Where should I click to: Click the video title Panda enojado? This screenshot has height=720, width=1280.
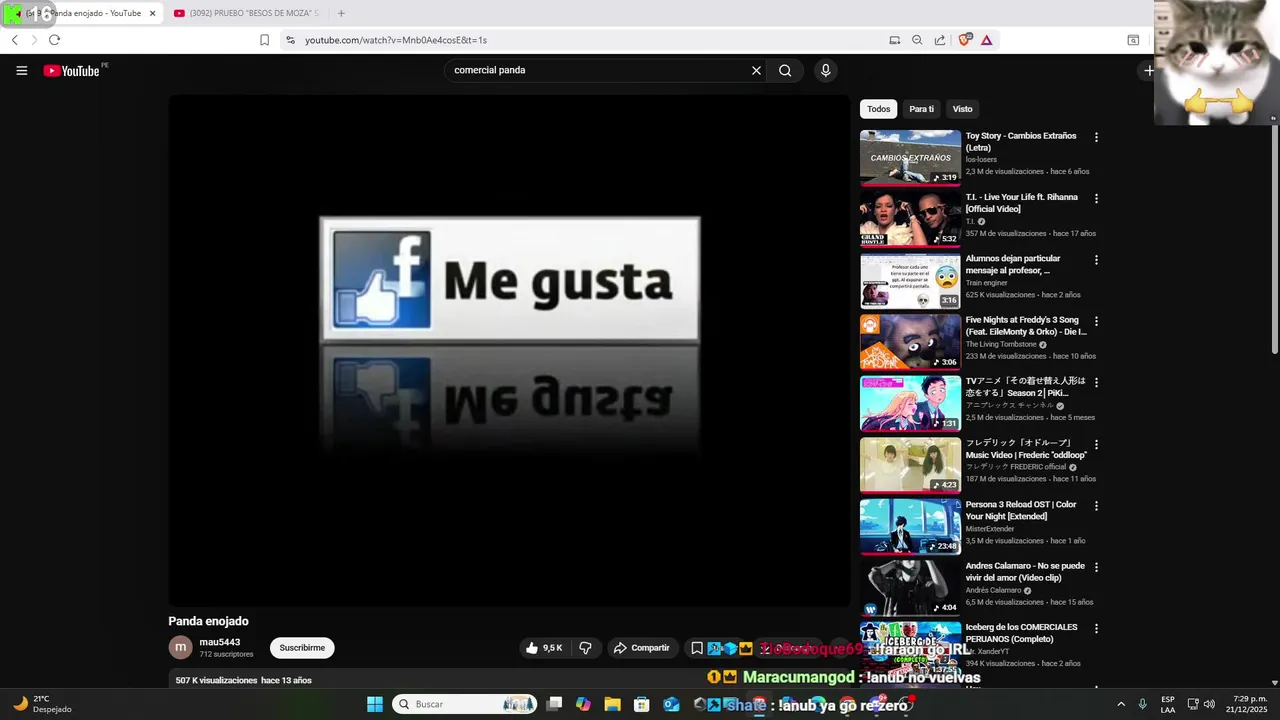pyautogui.click(x=208, y=621)
